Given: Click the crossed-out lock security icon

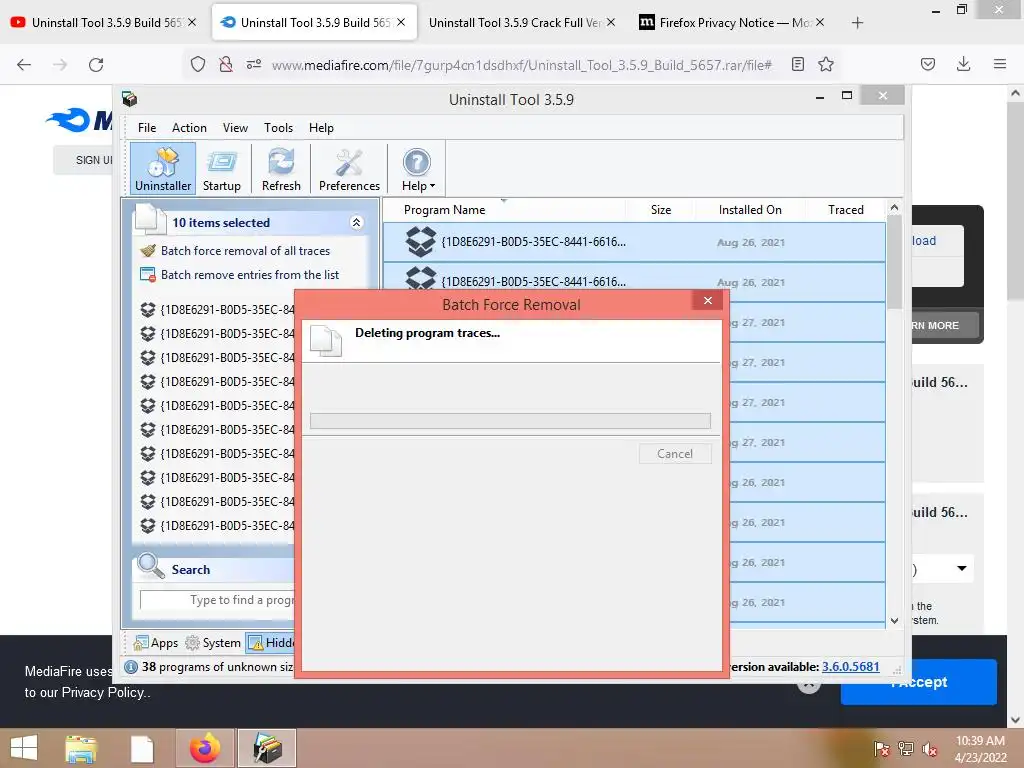Looking at the screenshot, I should 226,64.
